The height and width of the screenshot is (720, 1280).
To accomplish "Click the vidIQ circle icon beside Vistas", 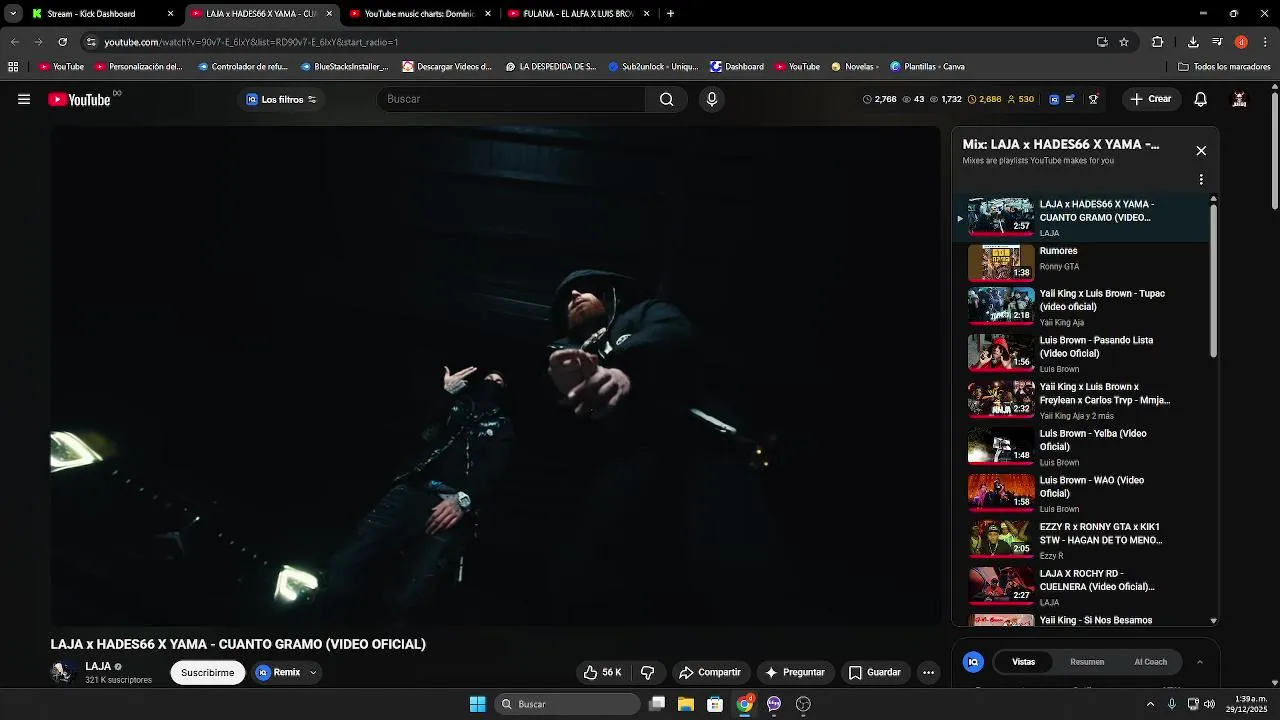I will 973,662.
